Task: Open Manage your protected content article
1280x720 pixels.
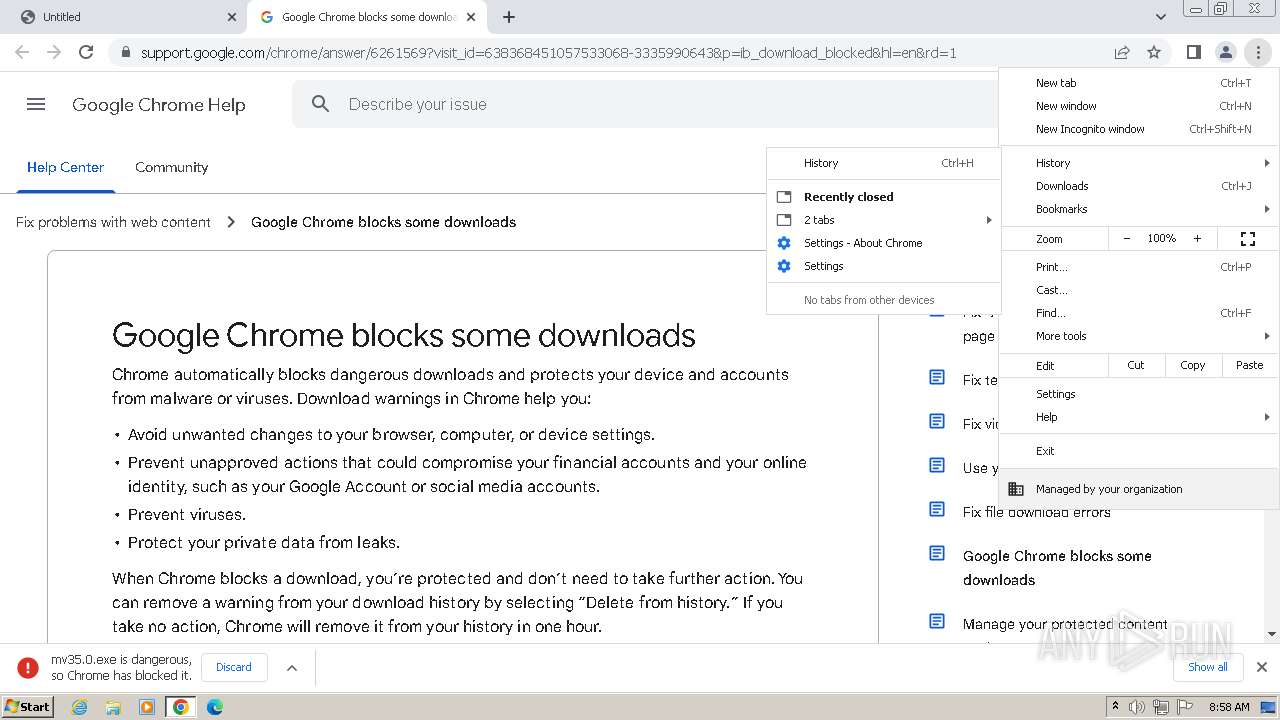Action: point(1065,624)
